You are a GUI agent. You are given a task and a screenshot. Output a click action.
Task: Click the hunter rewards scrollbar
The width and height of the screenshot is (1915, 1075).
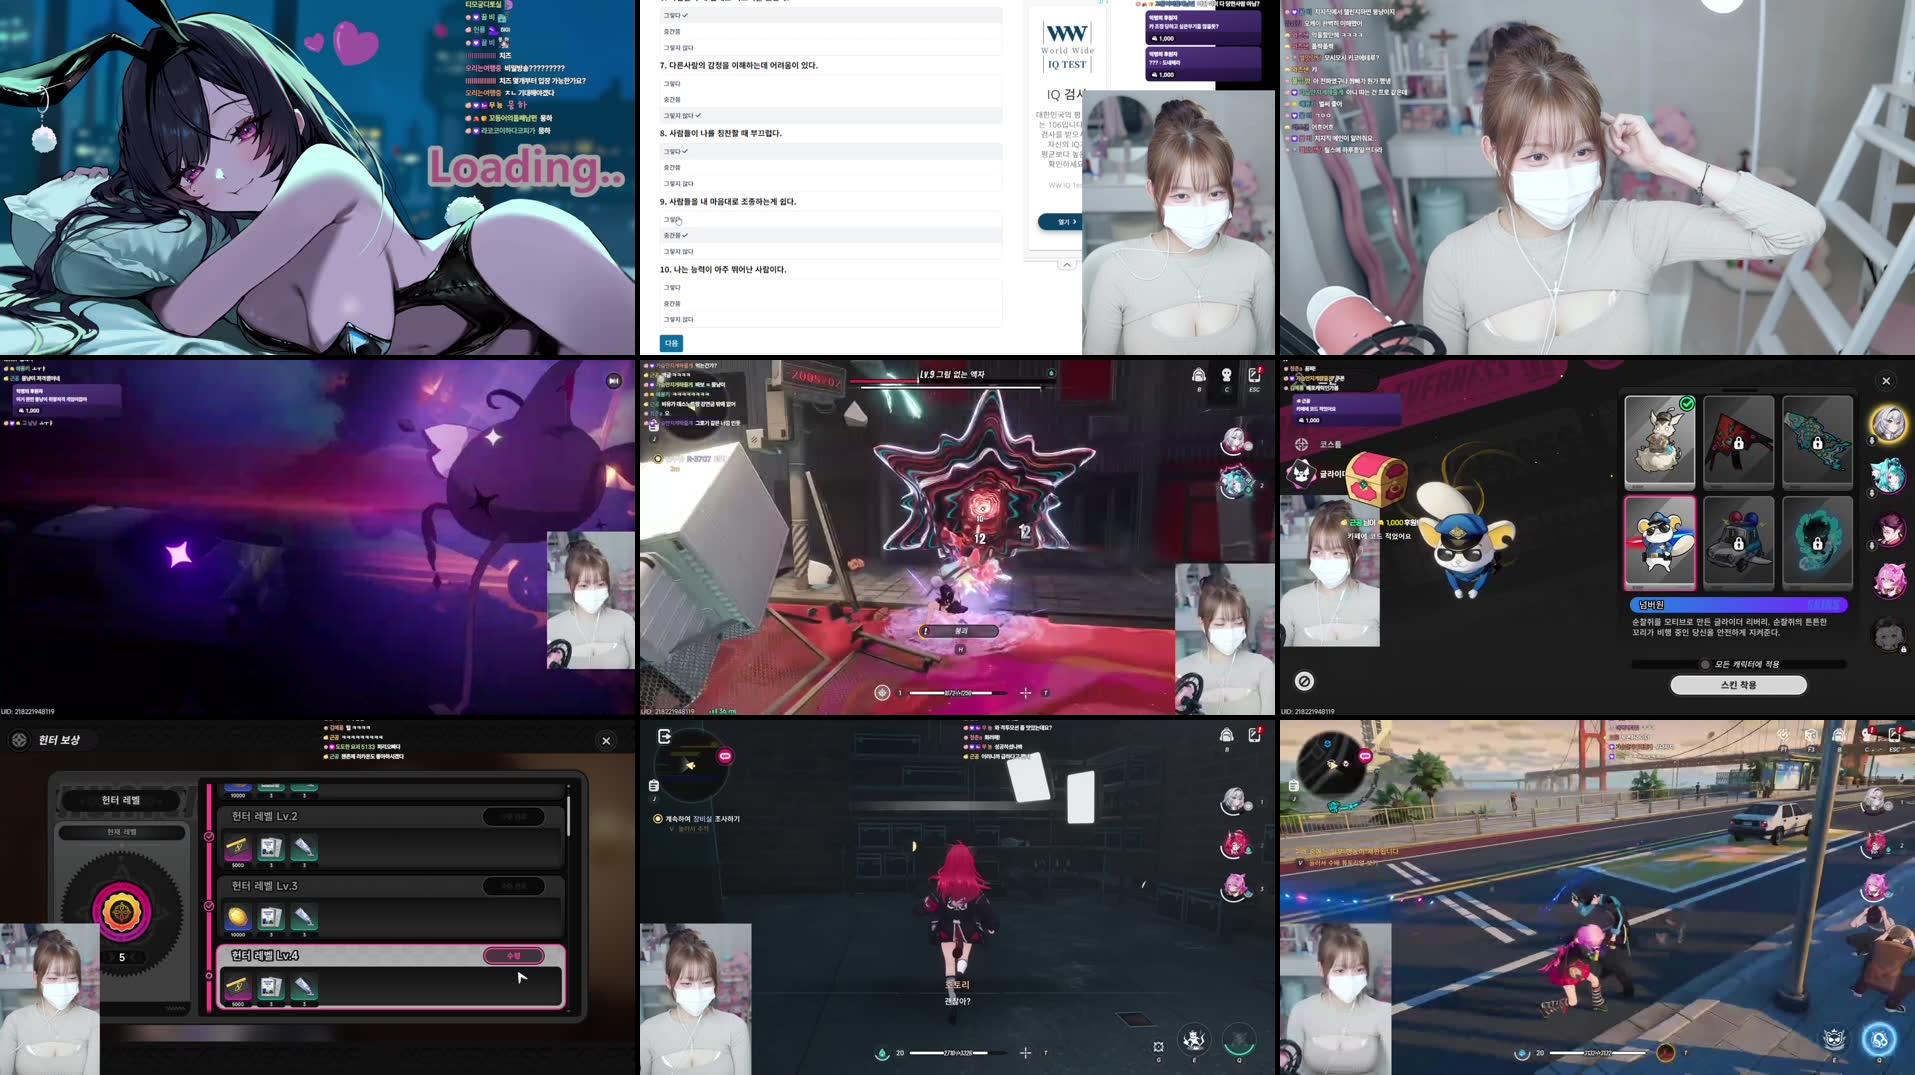point(568,815)
